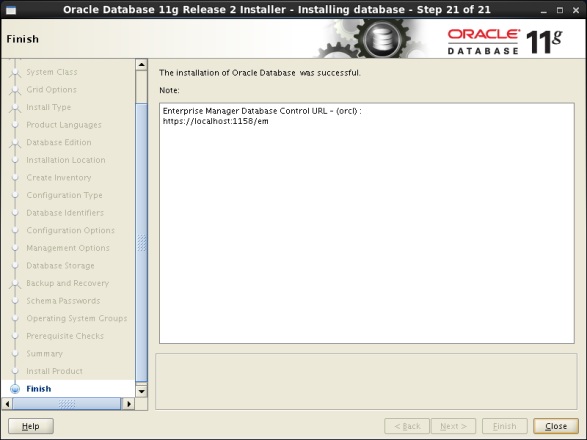Viewport: 587px width, 440px height.
Task: Minimize the installer window
Action: pyautogui.click(x=544, y=10)
